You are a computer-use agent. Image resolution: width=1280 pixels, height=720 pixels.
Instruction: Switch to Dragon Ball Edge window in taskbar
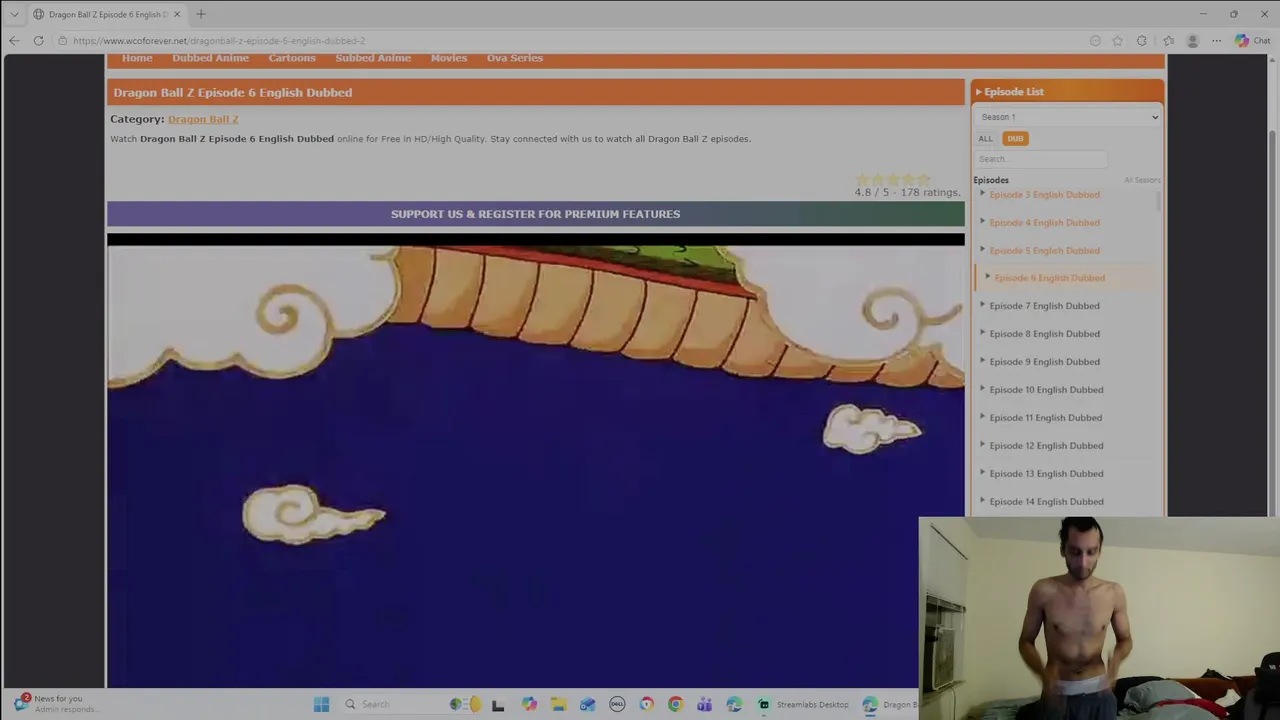[x=890, y=704]
